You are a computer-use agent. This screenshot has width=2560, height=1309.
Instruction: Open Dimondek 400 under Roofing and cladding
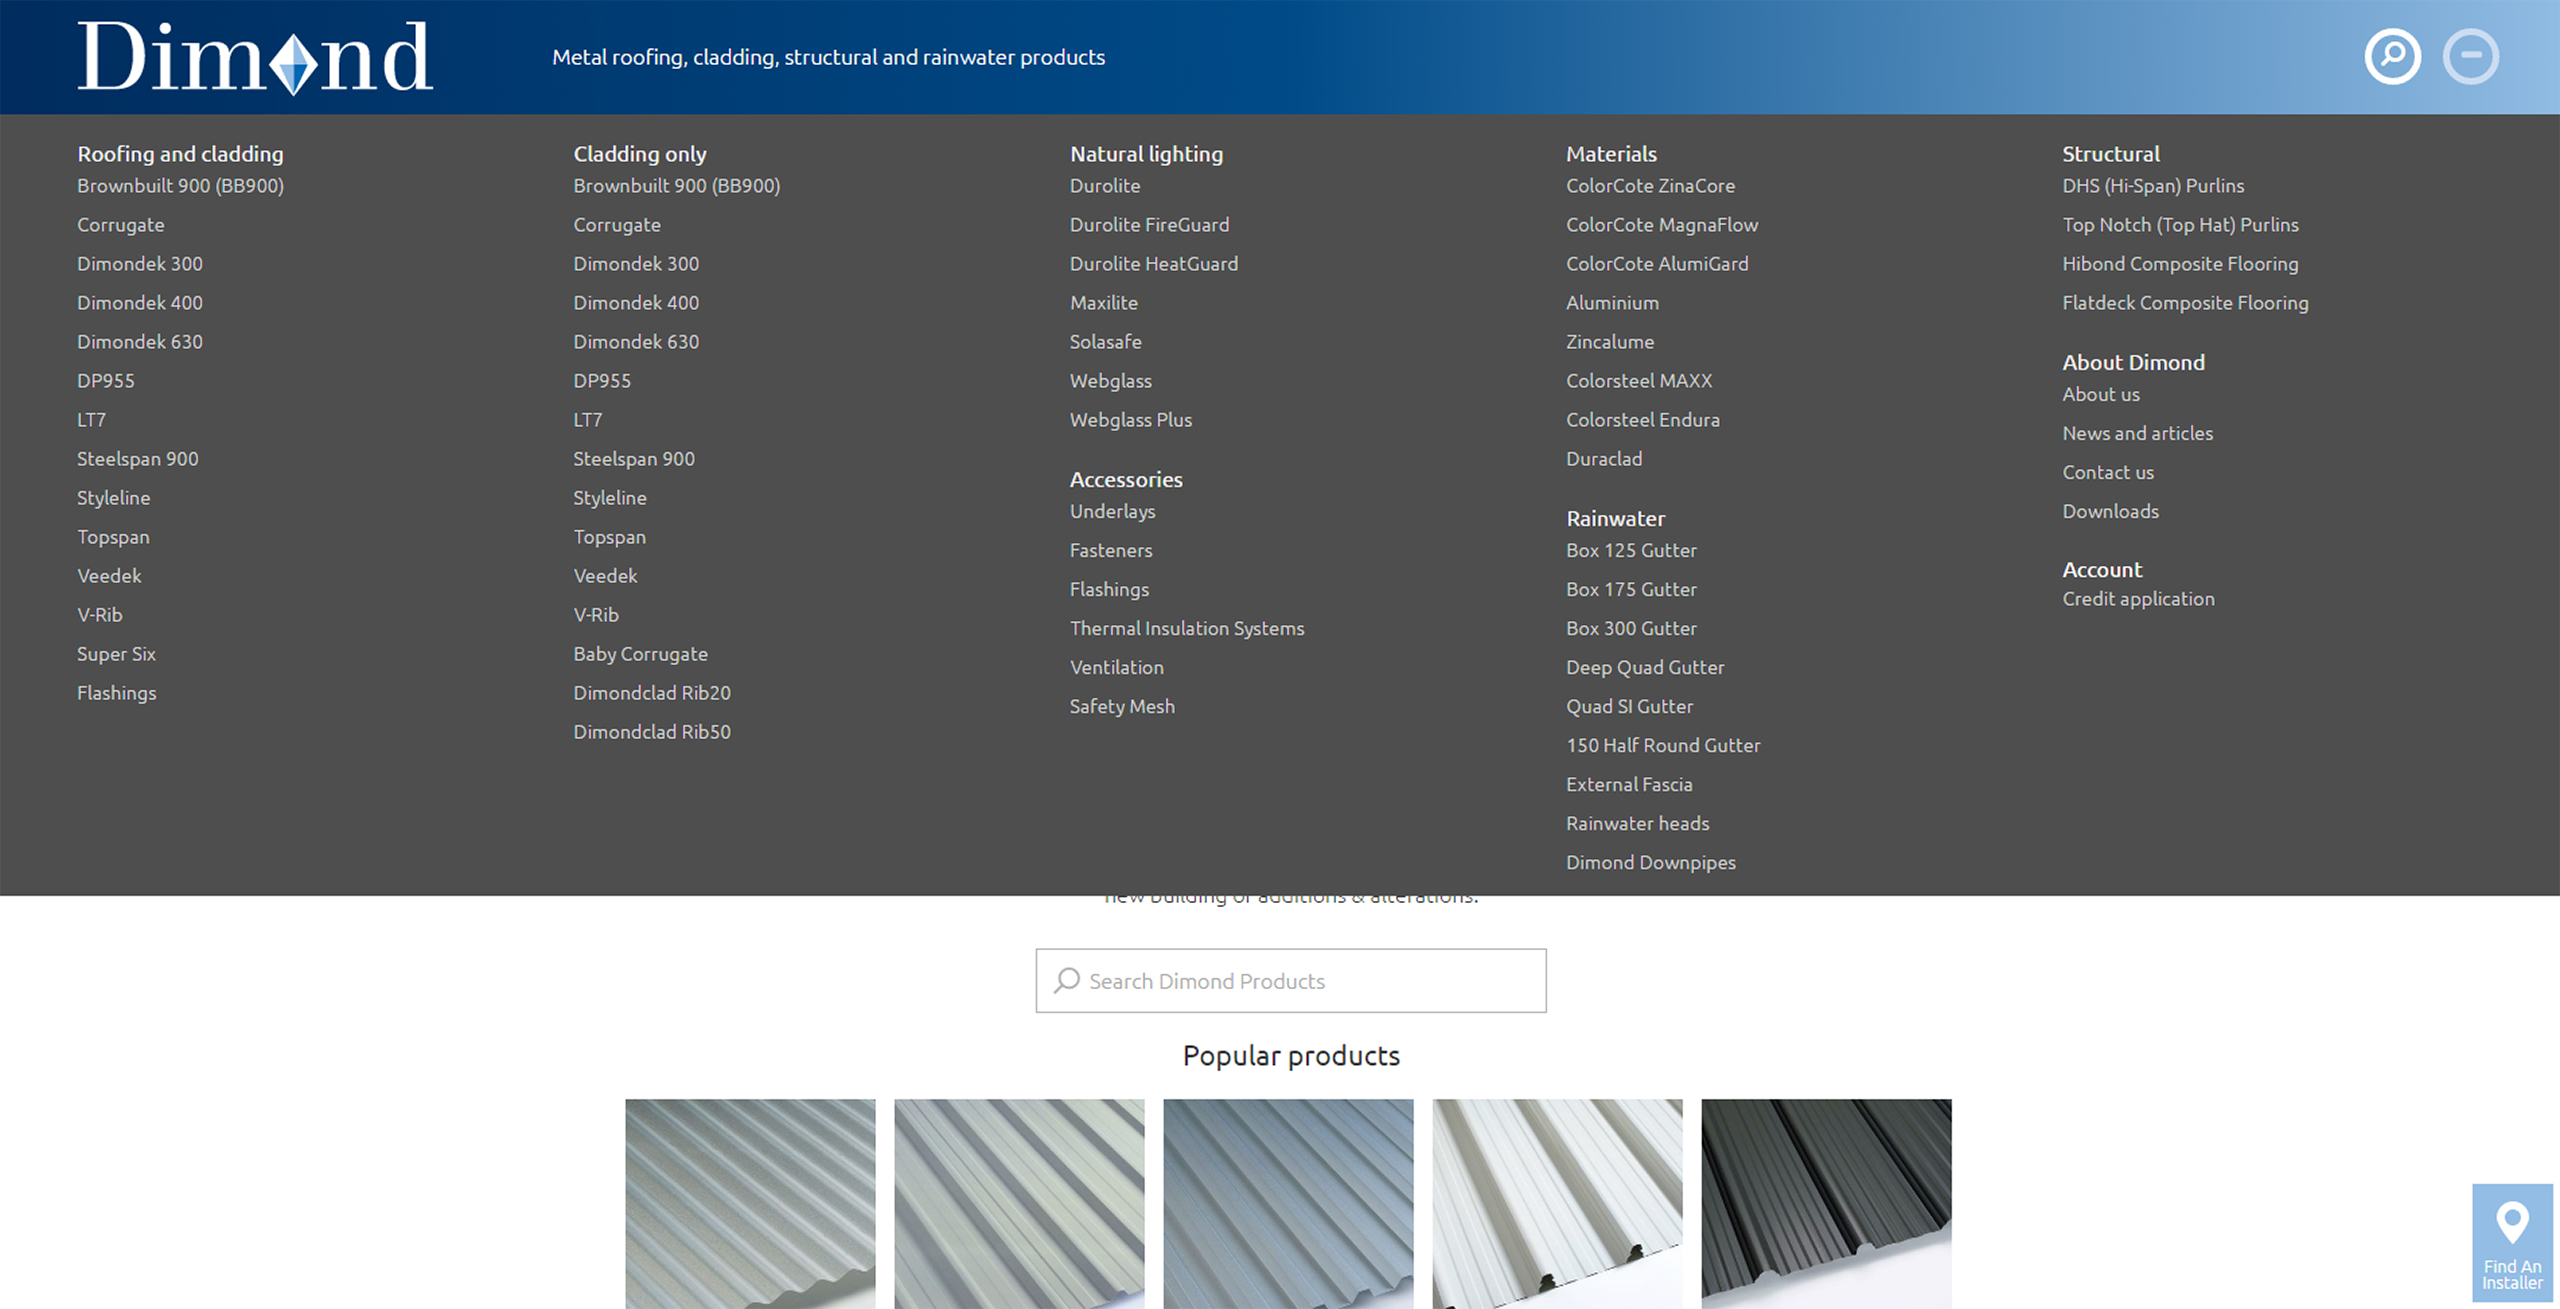coord(140,303)
